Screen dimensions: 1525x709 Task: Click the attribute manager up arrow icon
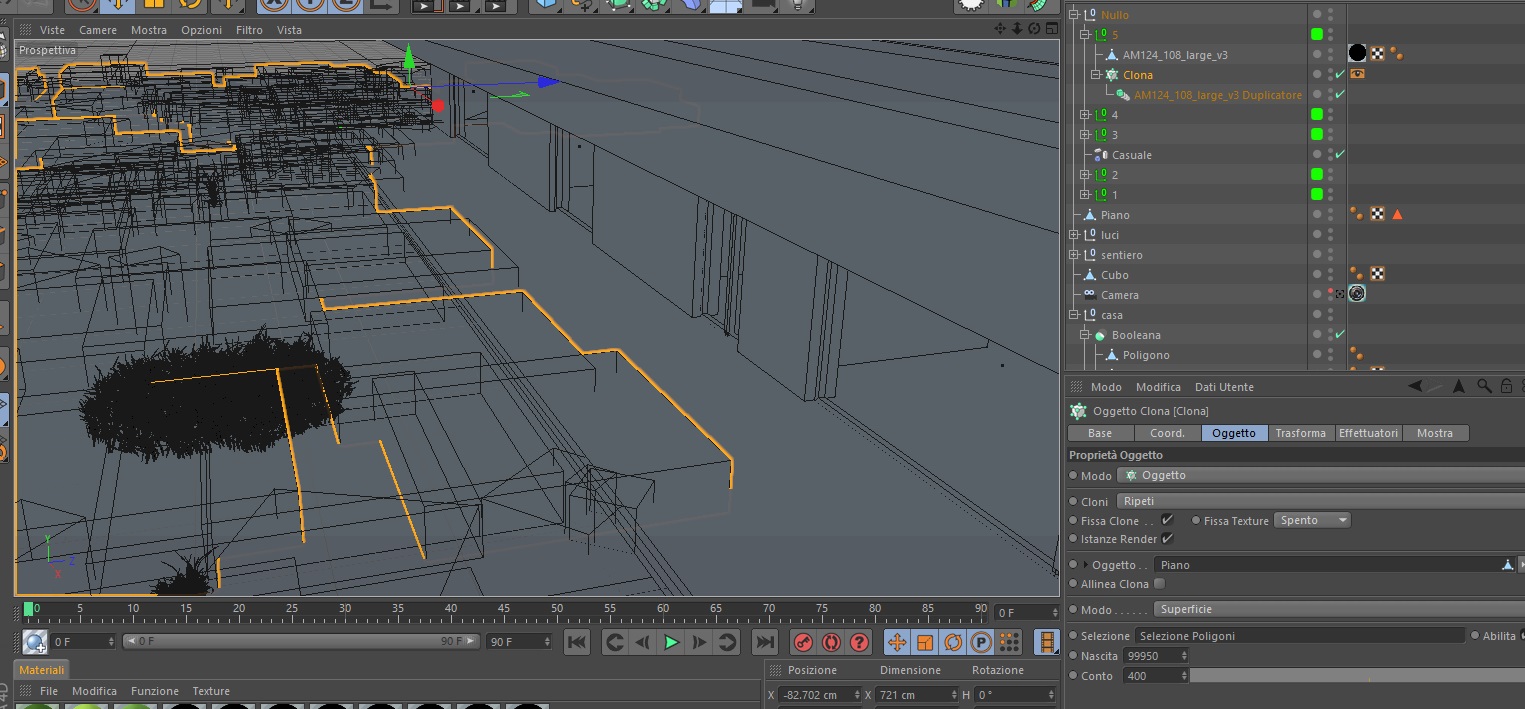click(x=1459, y=386)
